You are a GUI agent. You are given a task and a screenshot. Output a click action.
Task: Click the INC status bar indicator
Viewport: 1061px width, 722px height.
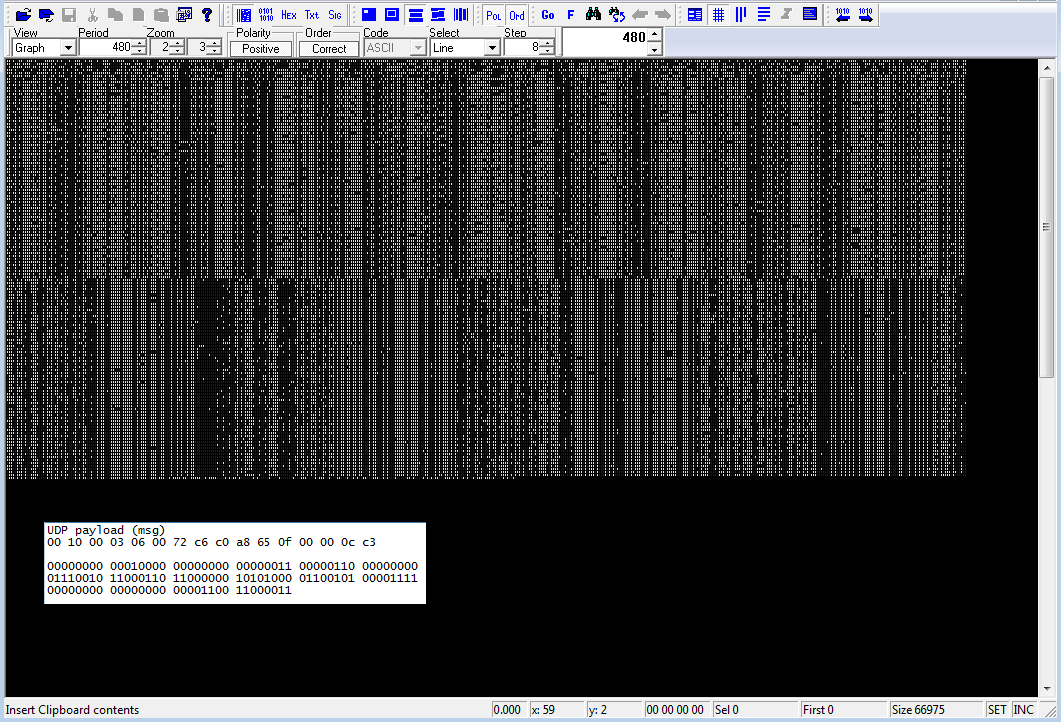click(x=1023, y=710)
